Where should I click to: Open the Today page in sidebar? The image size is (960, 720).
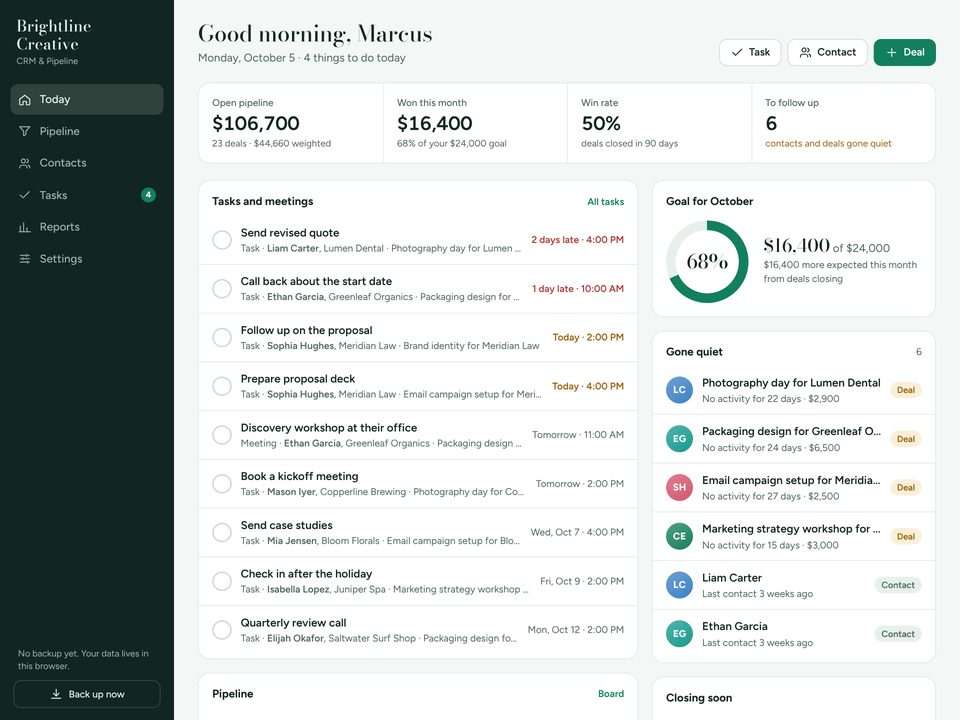(87, 99)
